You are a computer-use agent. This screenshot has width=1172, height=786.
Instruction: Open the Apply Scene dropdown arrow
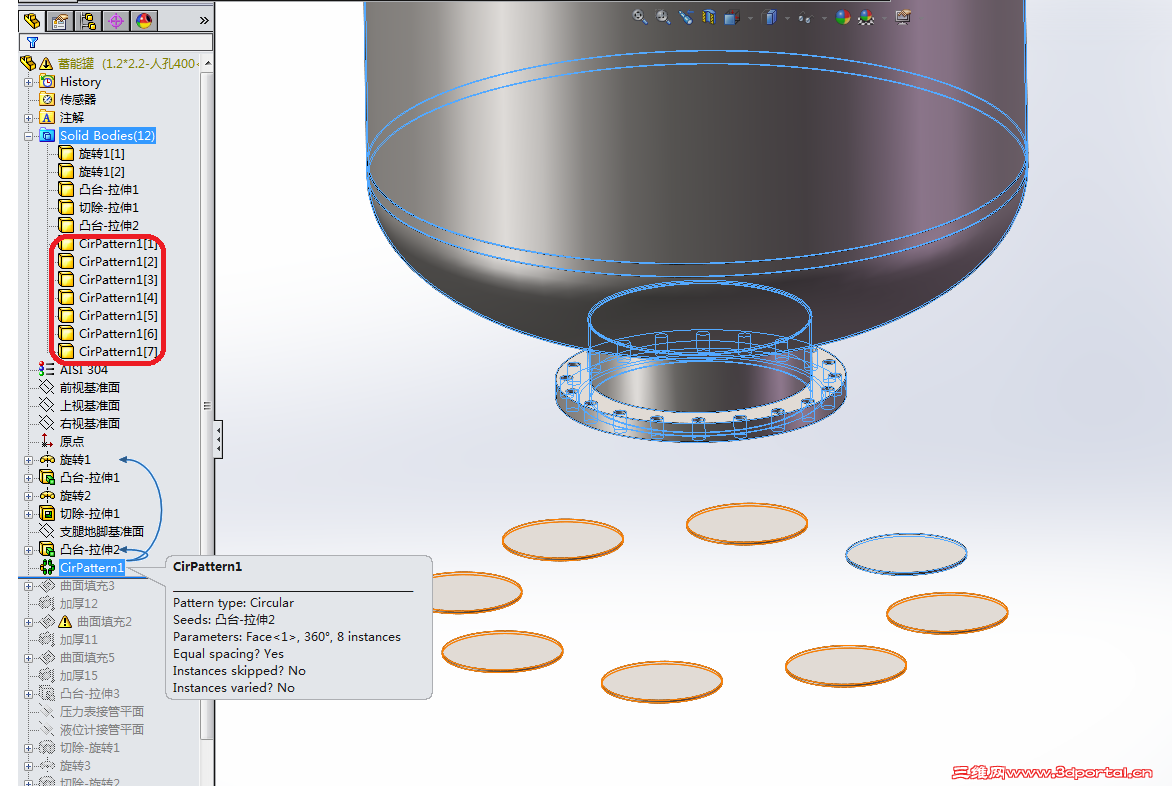click(x=884, y=17)
